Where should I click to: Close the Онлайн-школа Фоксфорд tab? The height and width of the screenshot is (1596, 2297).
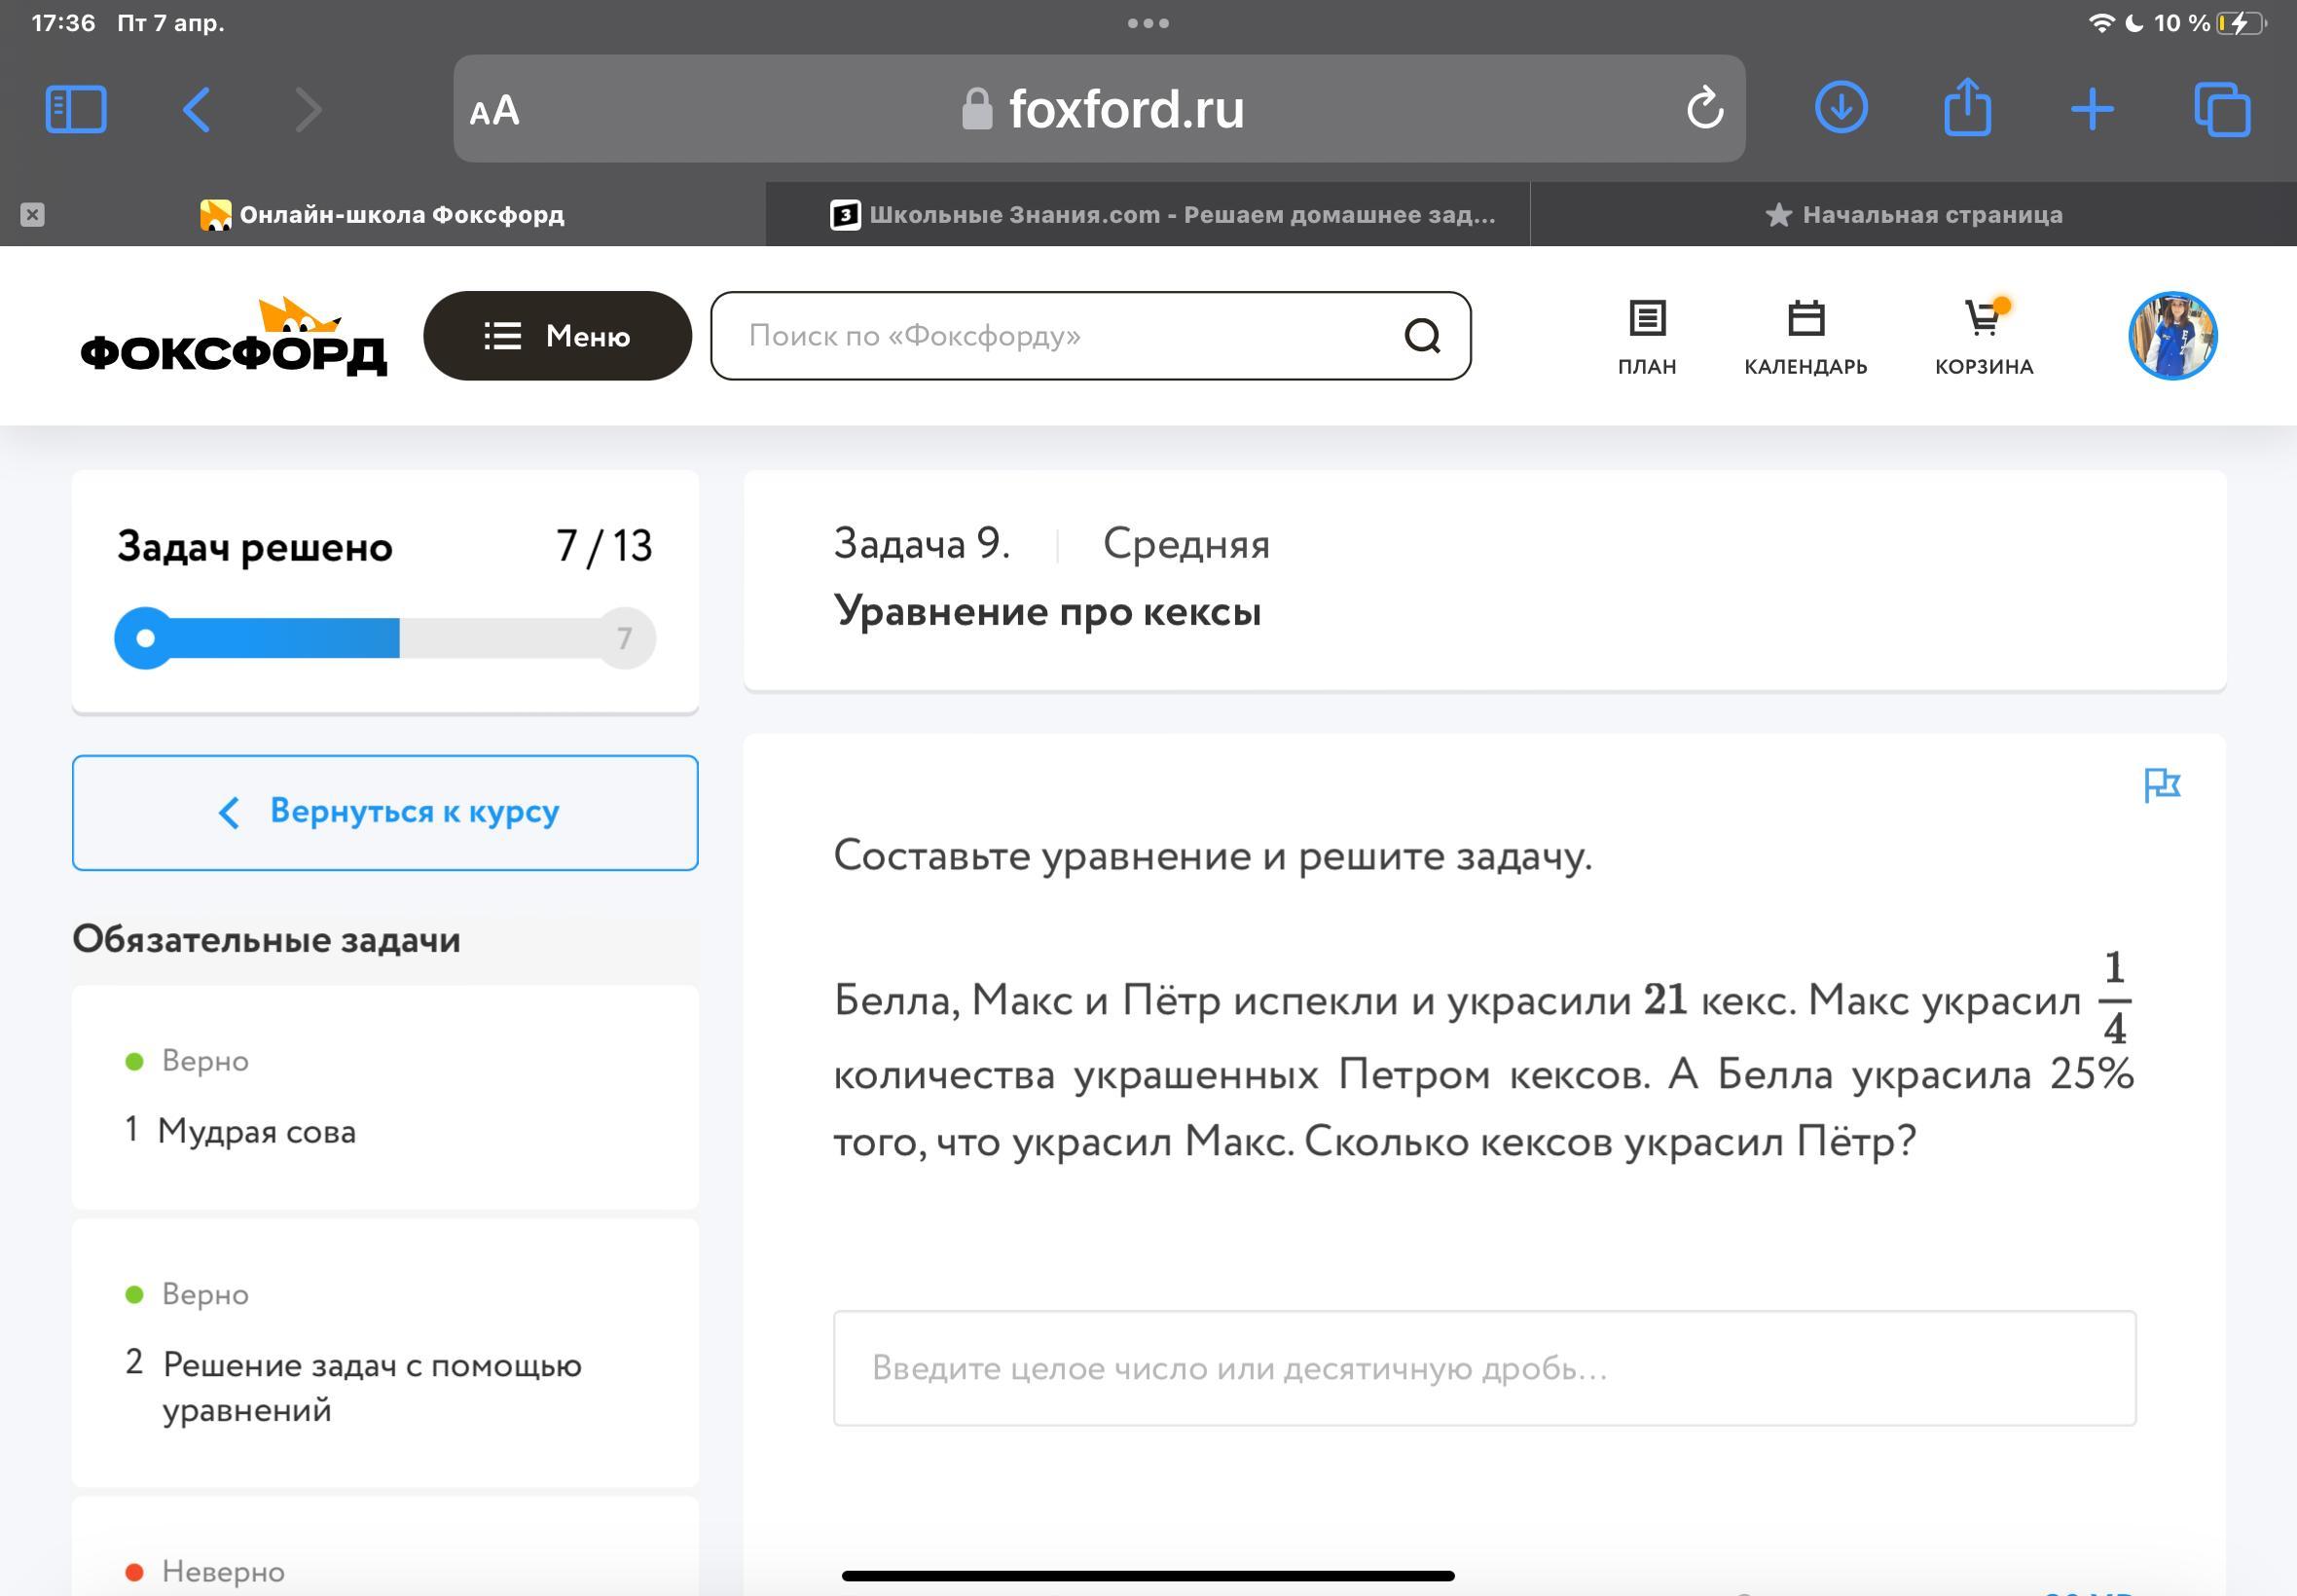[x=32, y=215]
